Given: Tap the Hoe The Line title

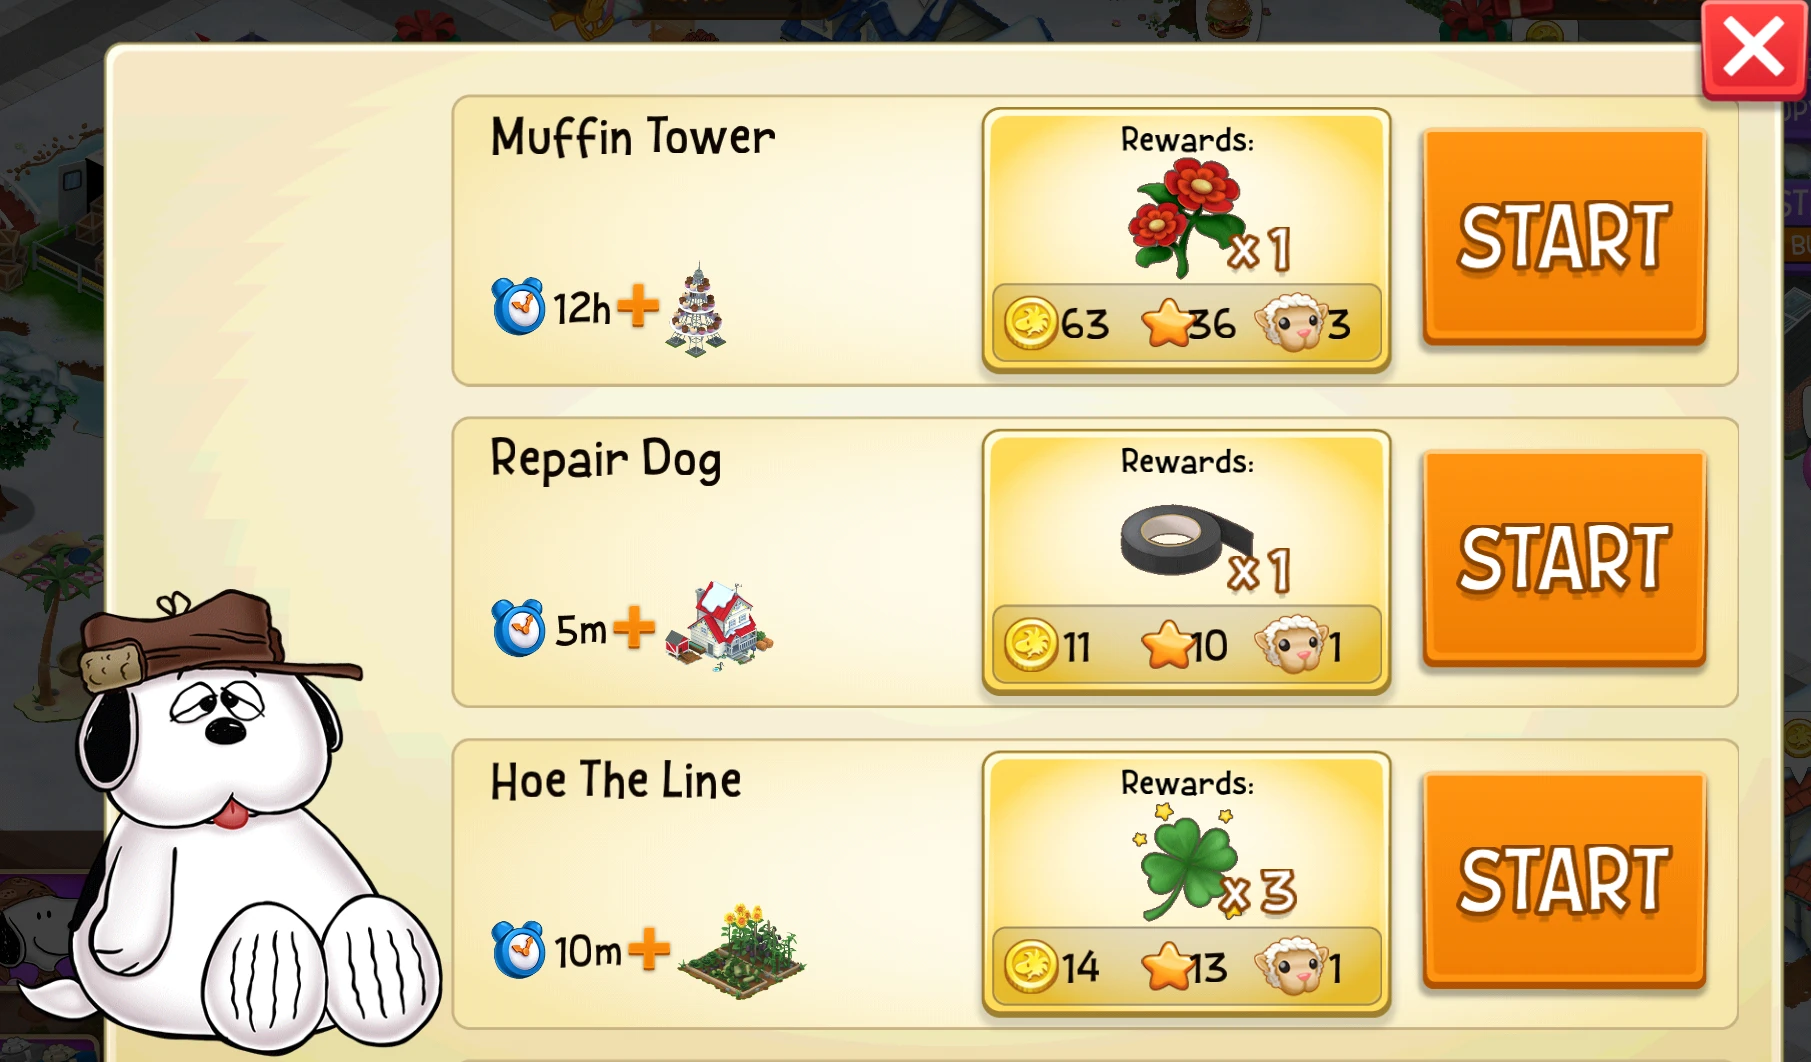Looking at the screenshot, I should 616,781.
